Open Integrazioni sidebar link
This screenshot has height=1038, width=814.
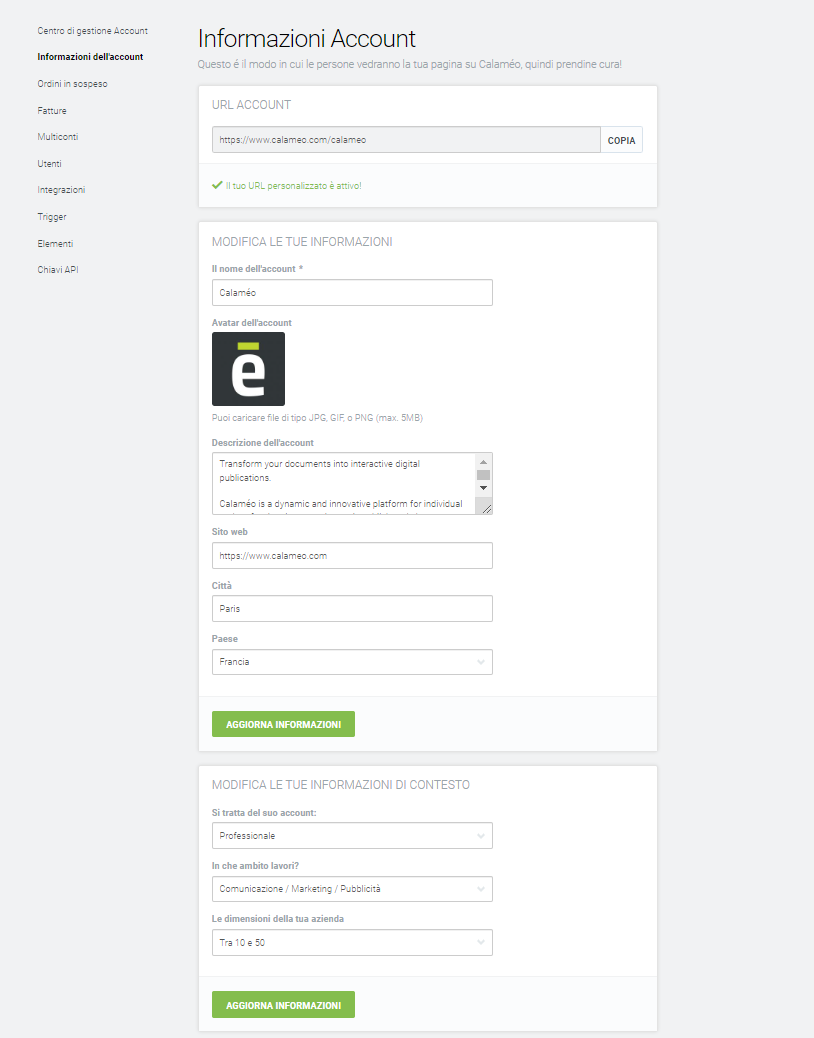click(x=61, y=190)
